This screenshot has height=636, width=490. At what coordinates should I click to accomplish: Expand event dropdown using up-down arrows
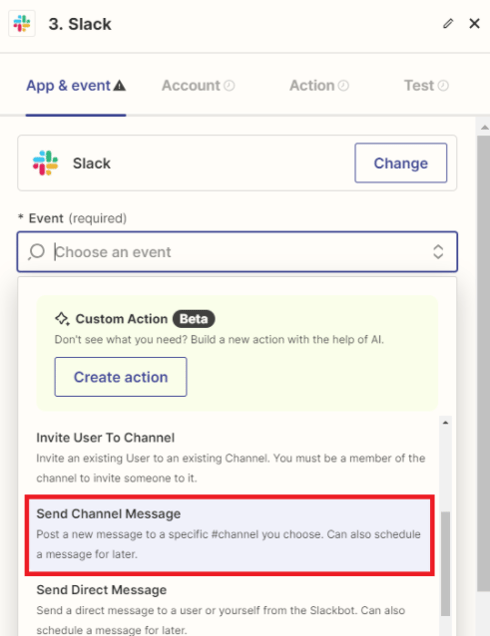438,252
